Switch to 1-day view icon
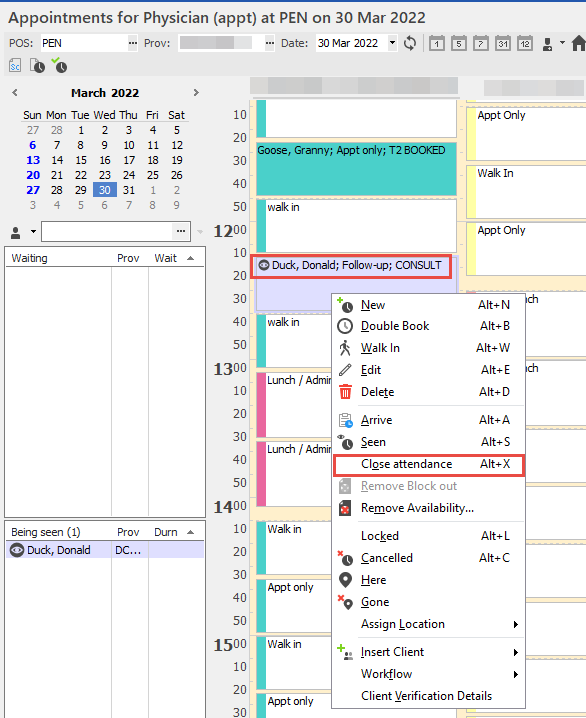The width and height of the screenshot is (586, 718). coord(437,44)
